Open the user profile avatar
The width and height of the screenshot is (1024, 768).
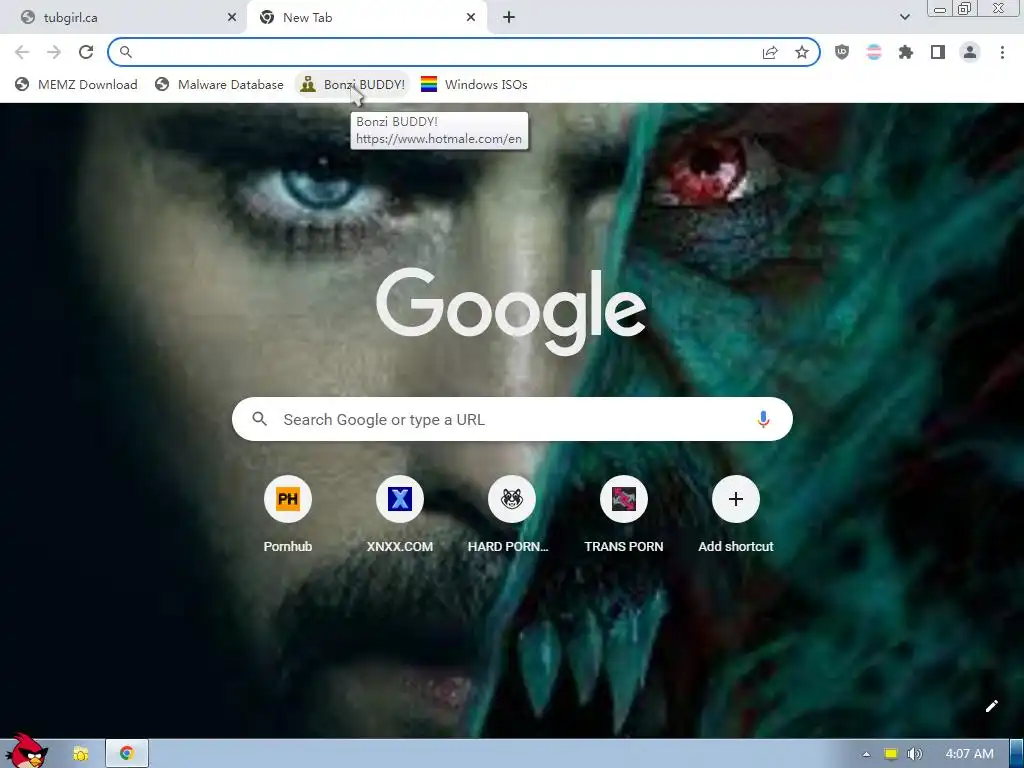point(970,52)
